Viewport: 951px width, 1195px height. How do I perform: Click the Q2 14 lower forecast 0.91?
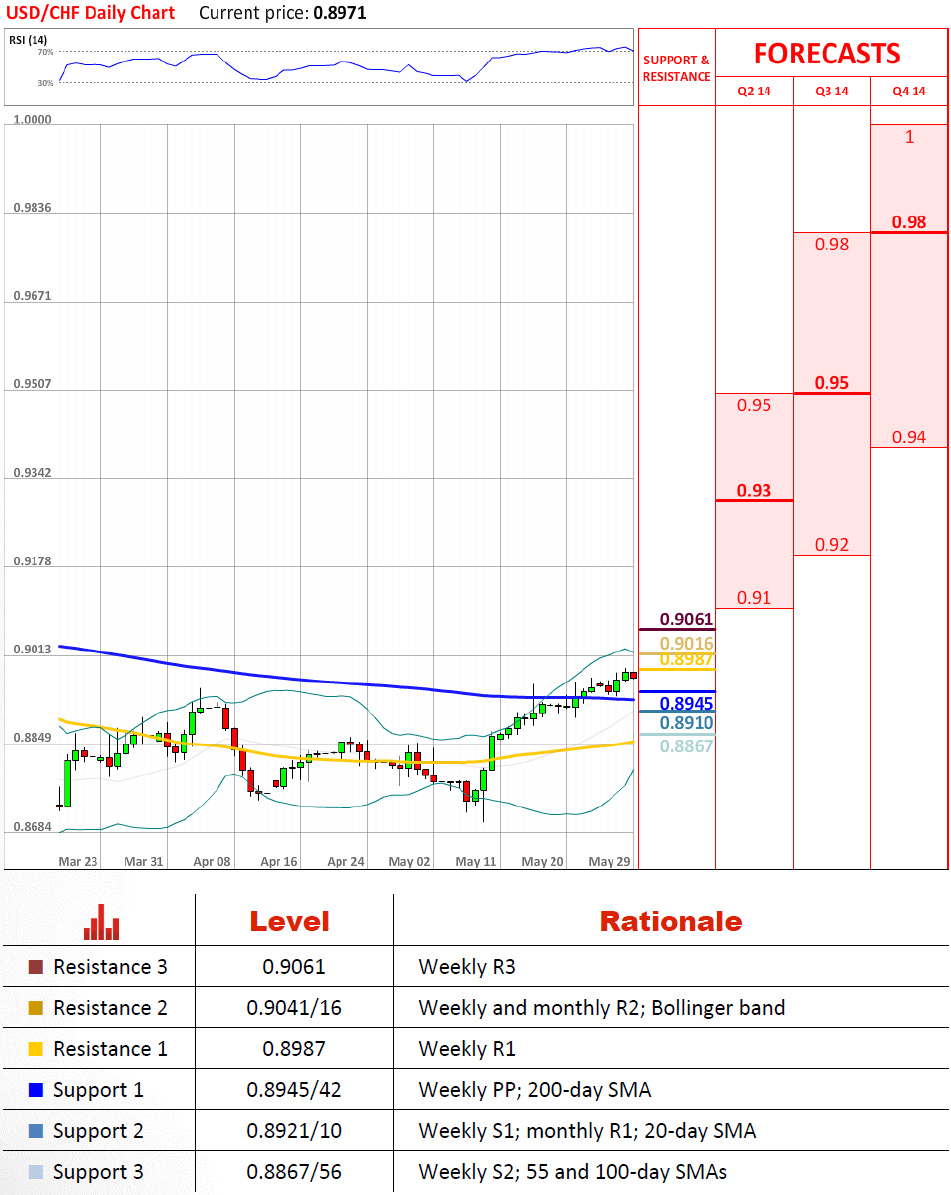click(754, 598)
